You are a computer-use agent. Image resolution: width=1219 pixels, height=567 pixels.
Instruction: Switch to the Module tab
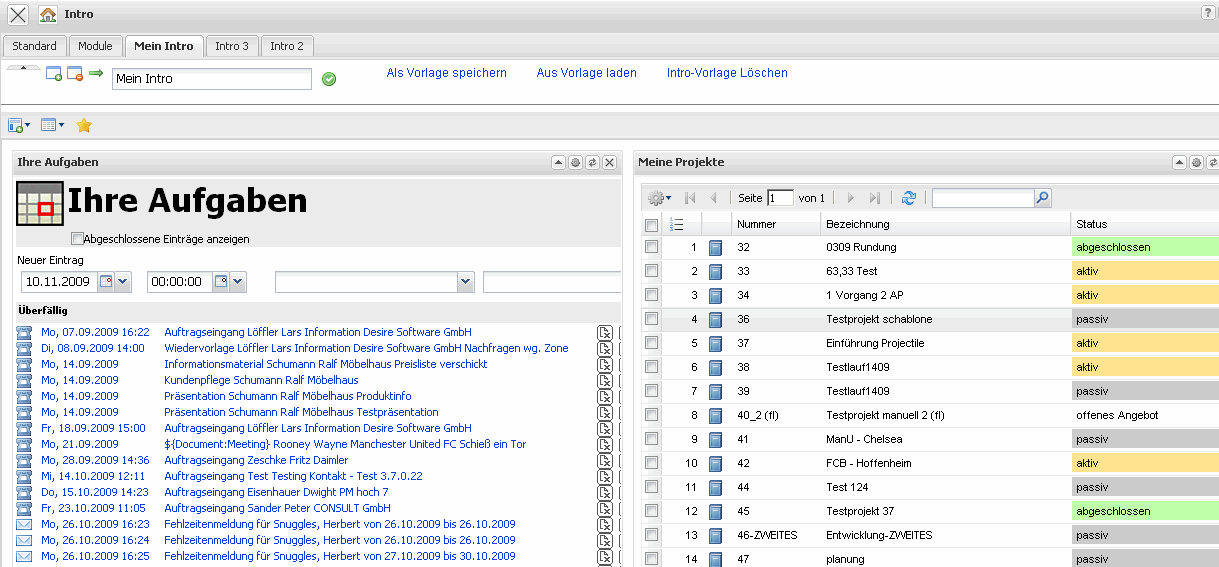click(x=95, y=46)
